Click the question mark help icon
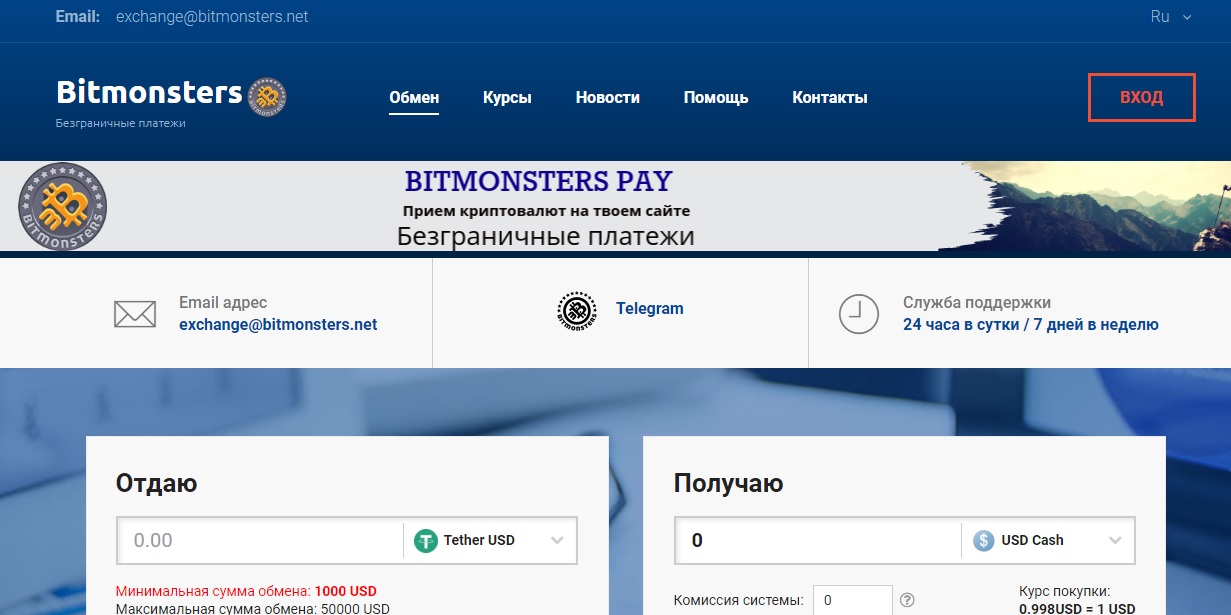The width and height of the screenshot is (1231, 615). click(907, 600)
